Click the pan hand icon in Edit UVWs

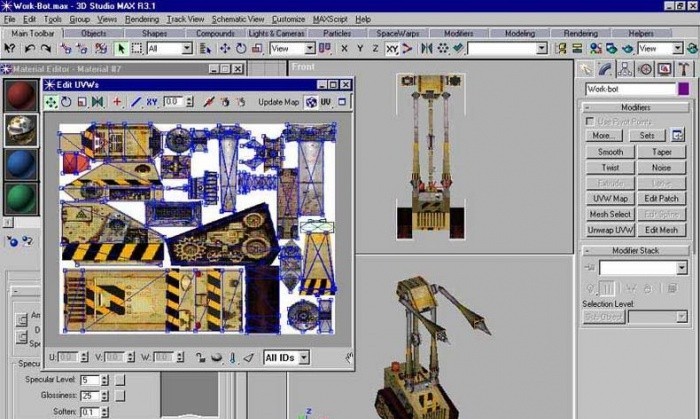pyautogui.click(x=349, y=357)
